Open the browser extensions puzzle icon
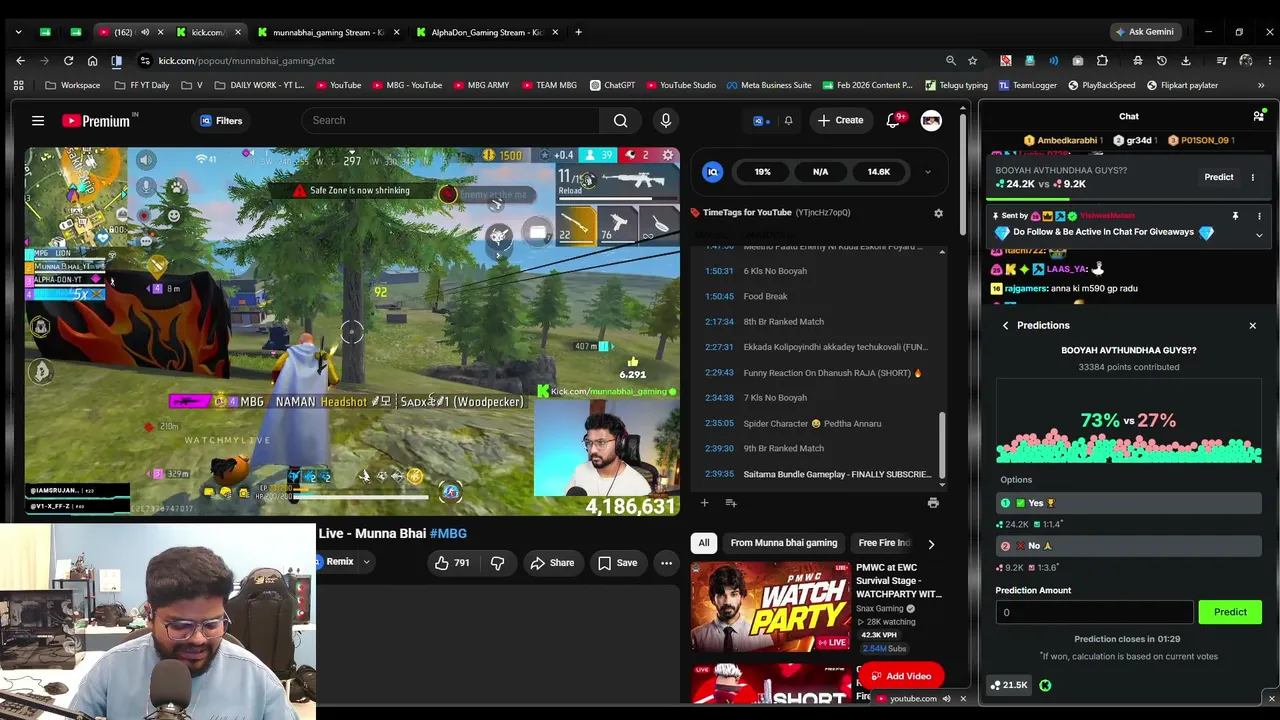The image size is (1280, 720). 1102,61
